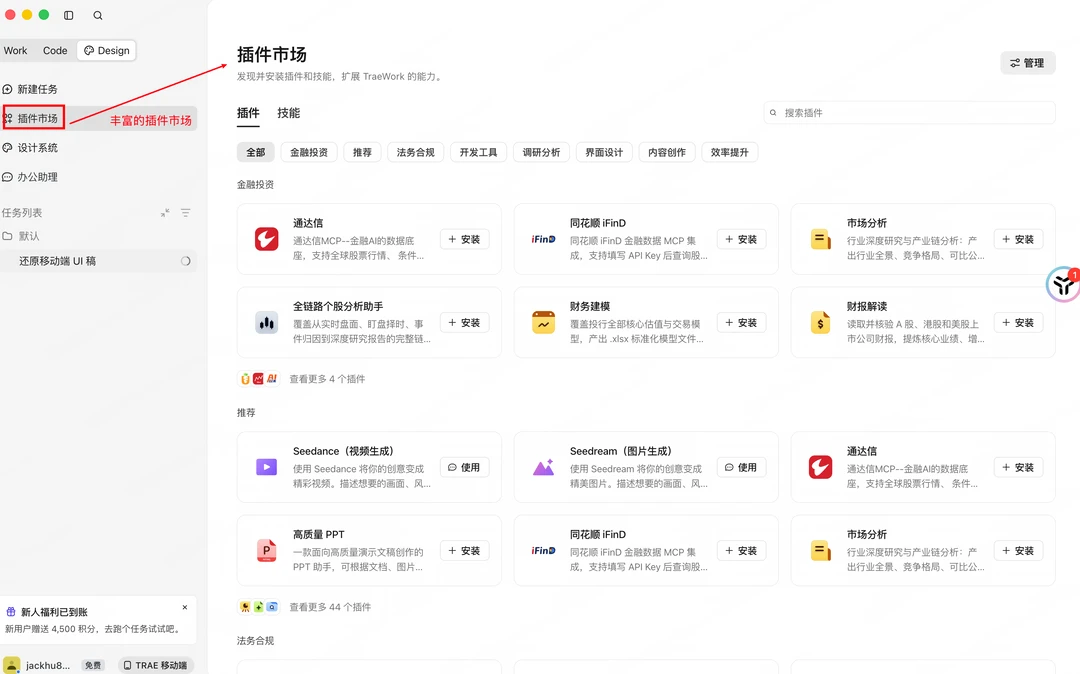
Task: Click 同花顺 iFinD logo in 推荐 section
Action: pos(543,550)
